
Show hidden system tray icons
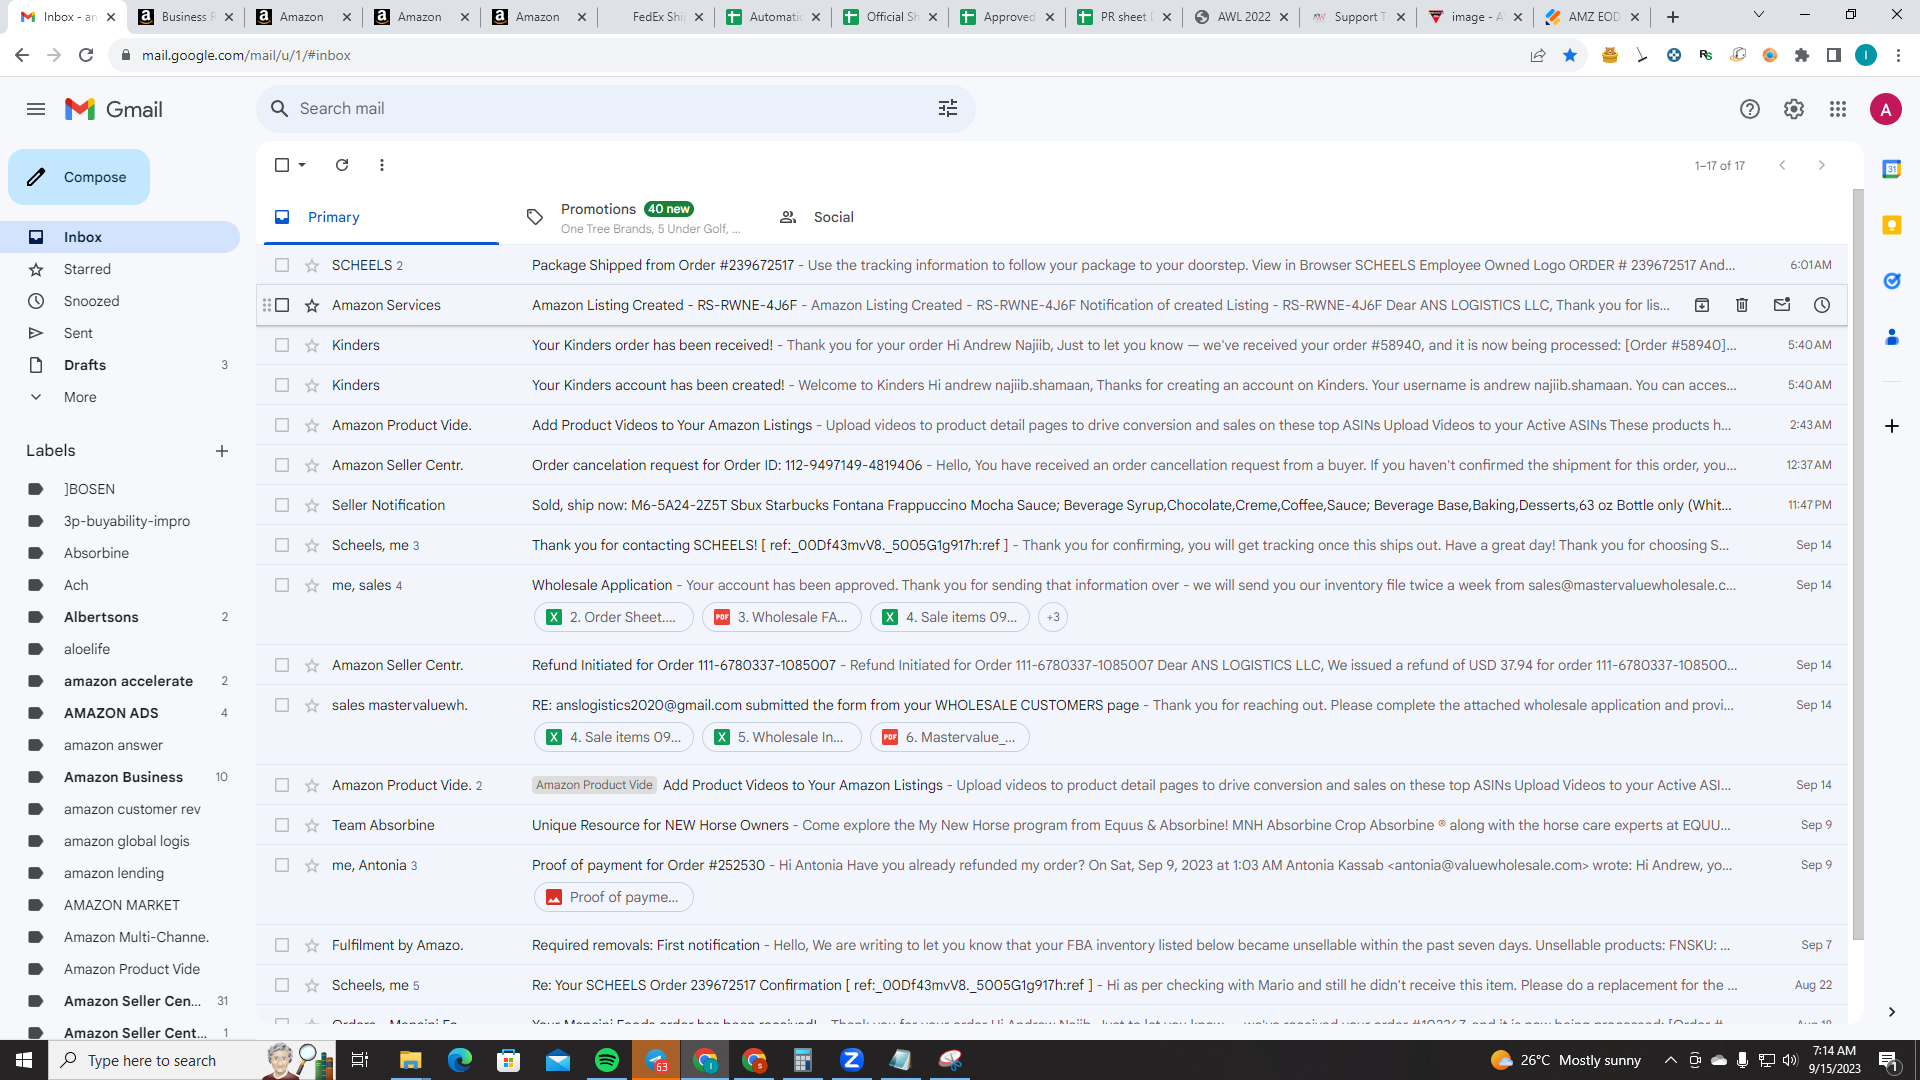coord(1670,1060)
